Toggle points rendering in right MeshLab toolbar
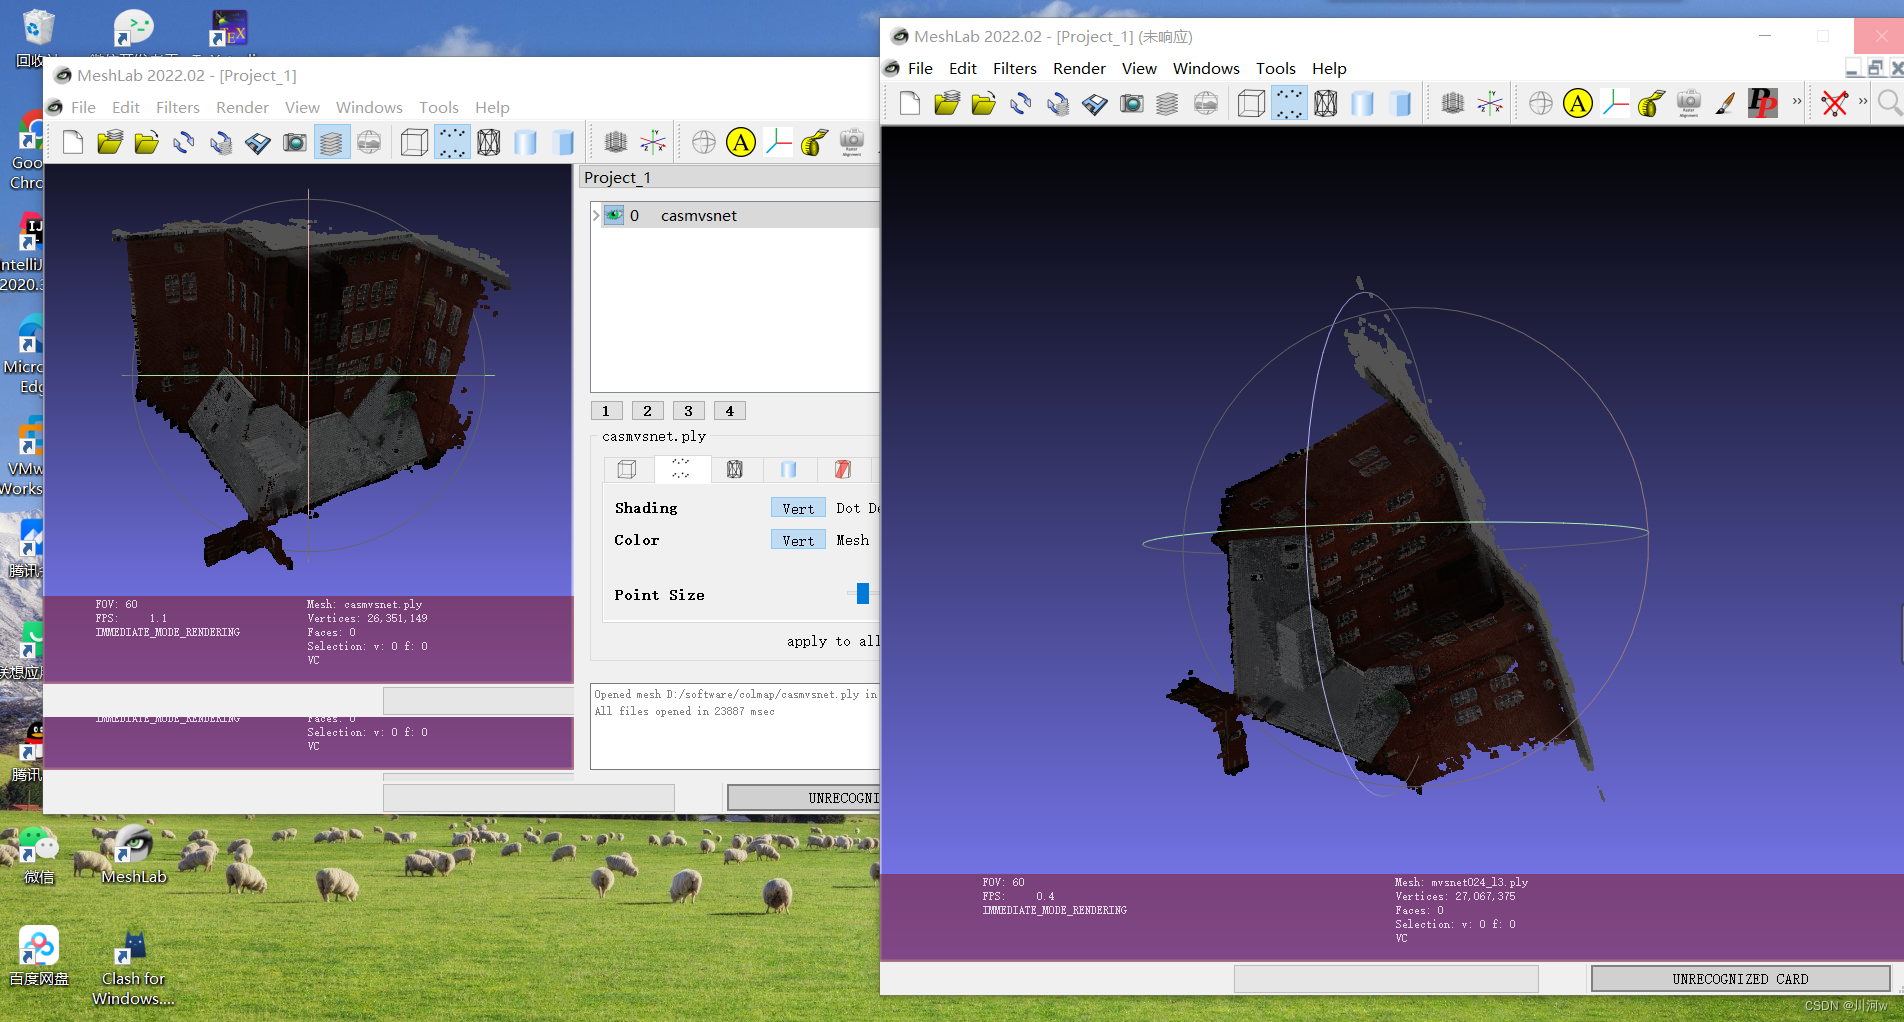Image resolution: width=1904 pixels, height=1022 pixels. (1289, 103)
